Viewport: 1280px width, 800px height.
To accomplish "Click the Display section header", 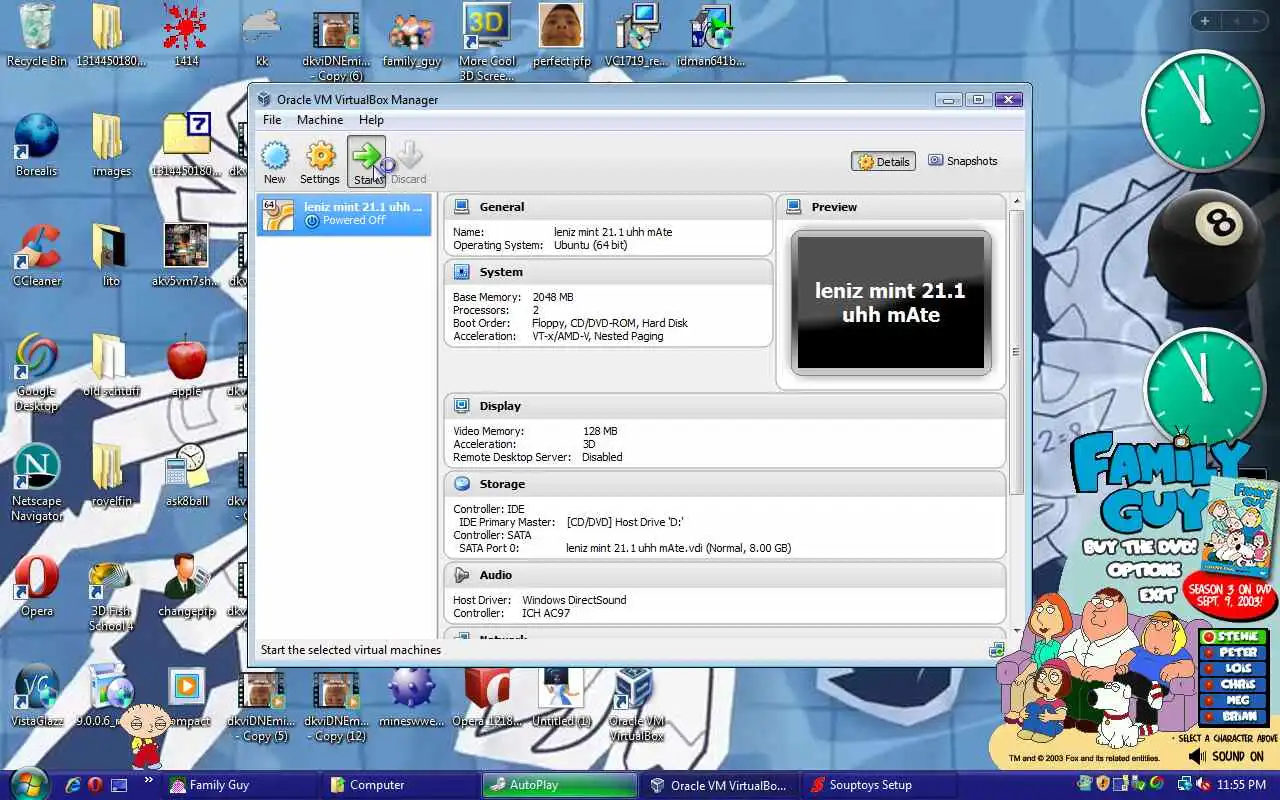I will (x=725, y=406).
